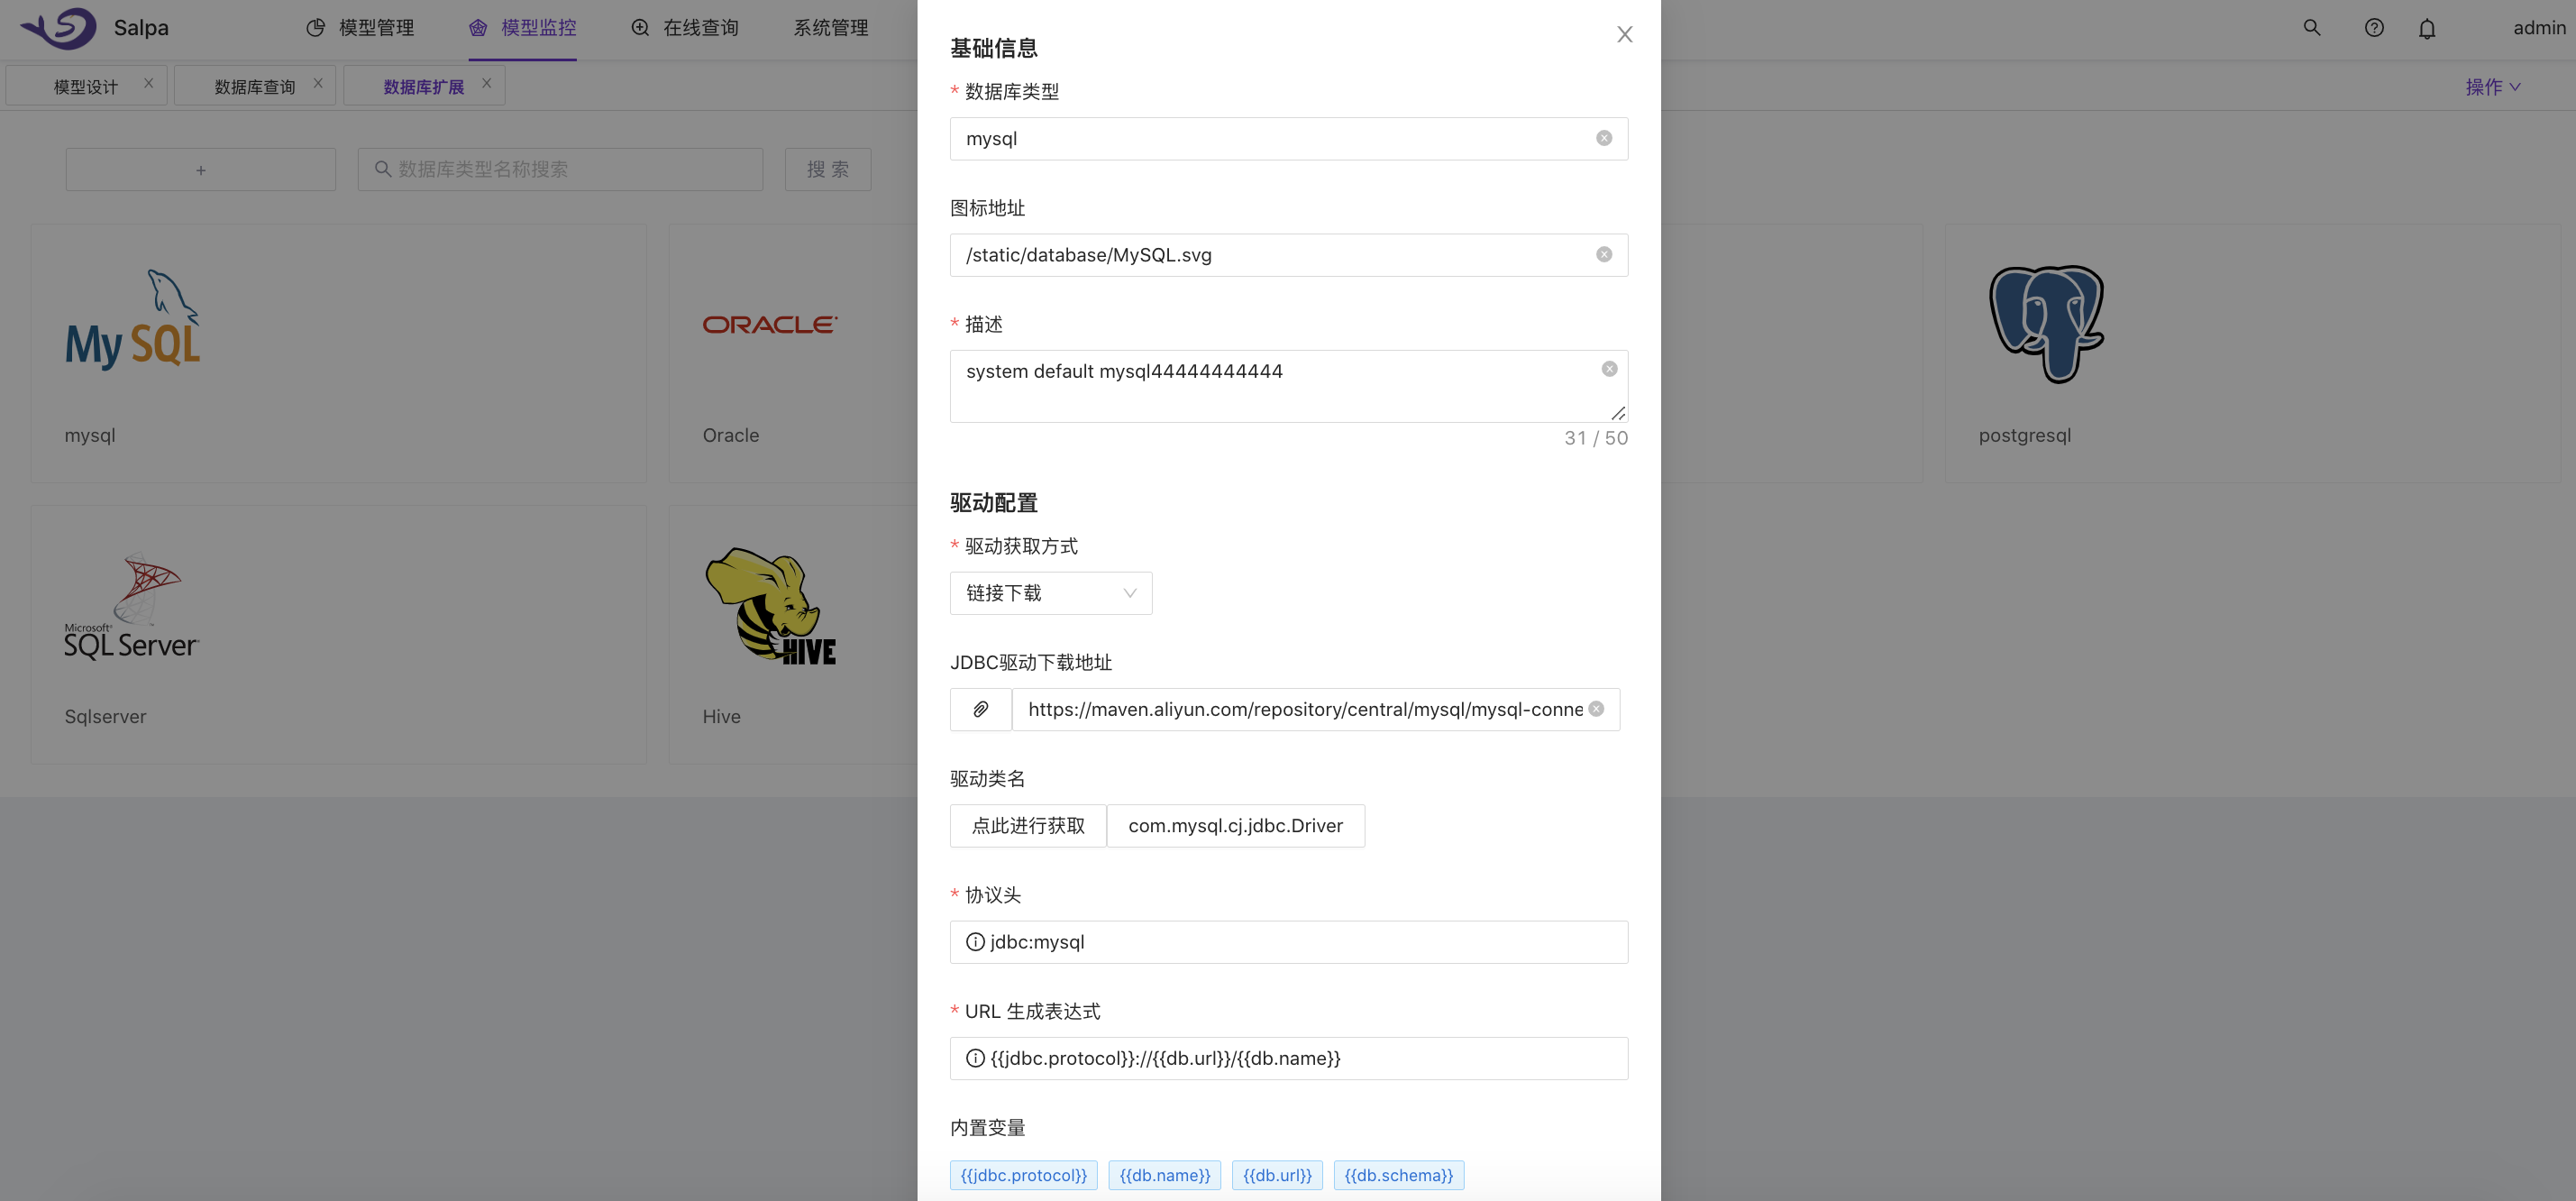Clear the JDBC driver download URL
This screenshot has width=2576, height=1201.
click(1596, 709)
